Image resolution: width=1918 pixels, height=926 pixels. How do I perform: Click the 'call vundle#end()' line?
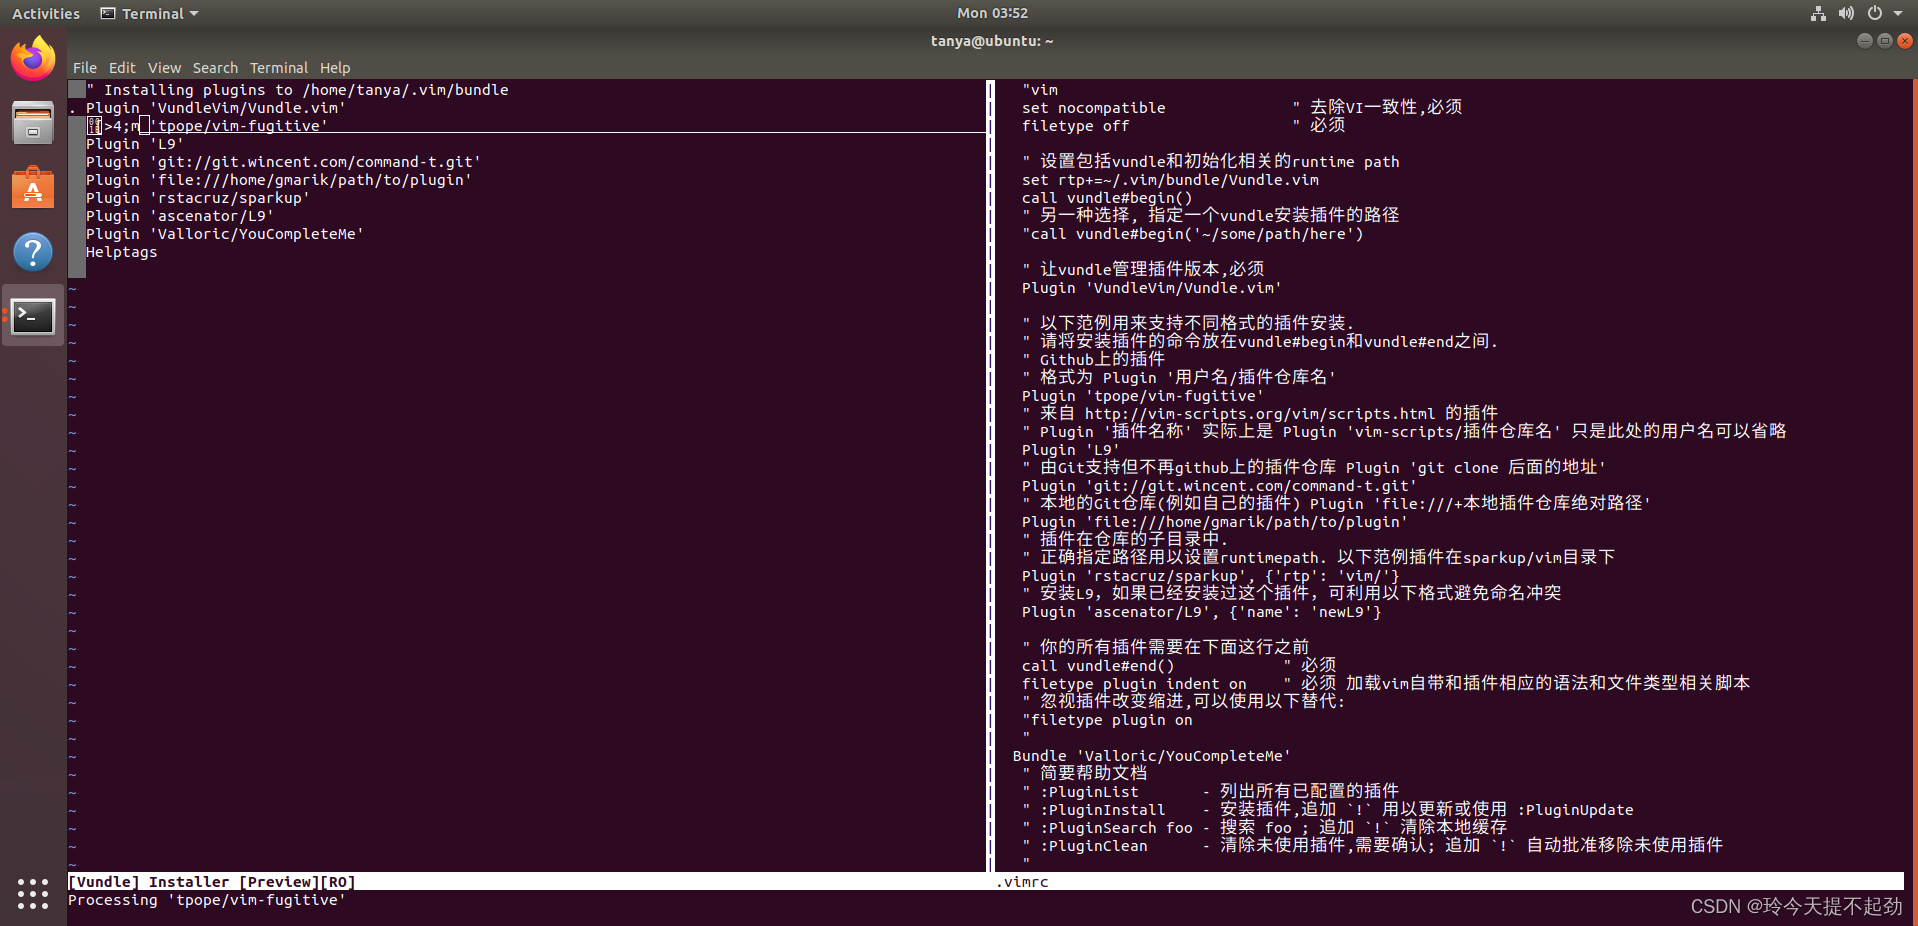point(1098,666)
